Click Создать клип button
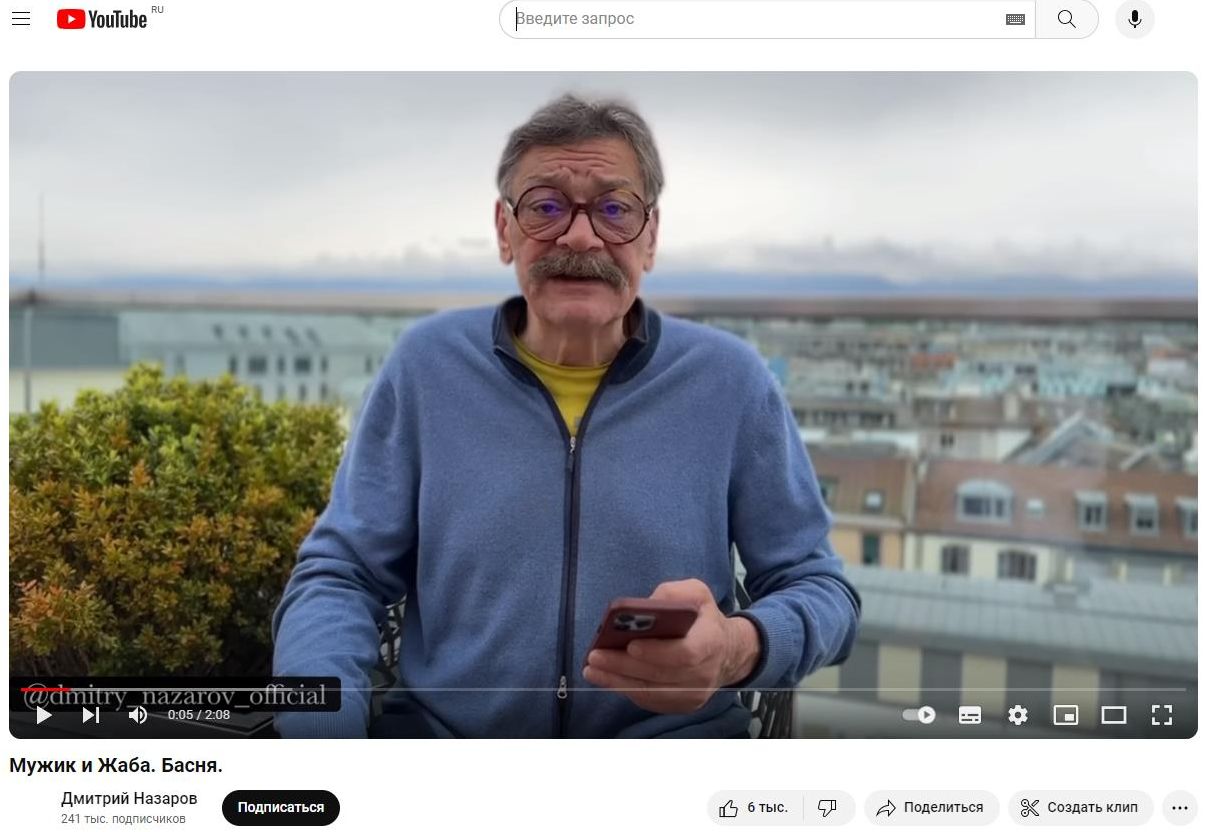Image resolution: width=1208 pixels, height=832 pixels. click(1081, 808)
